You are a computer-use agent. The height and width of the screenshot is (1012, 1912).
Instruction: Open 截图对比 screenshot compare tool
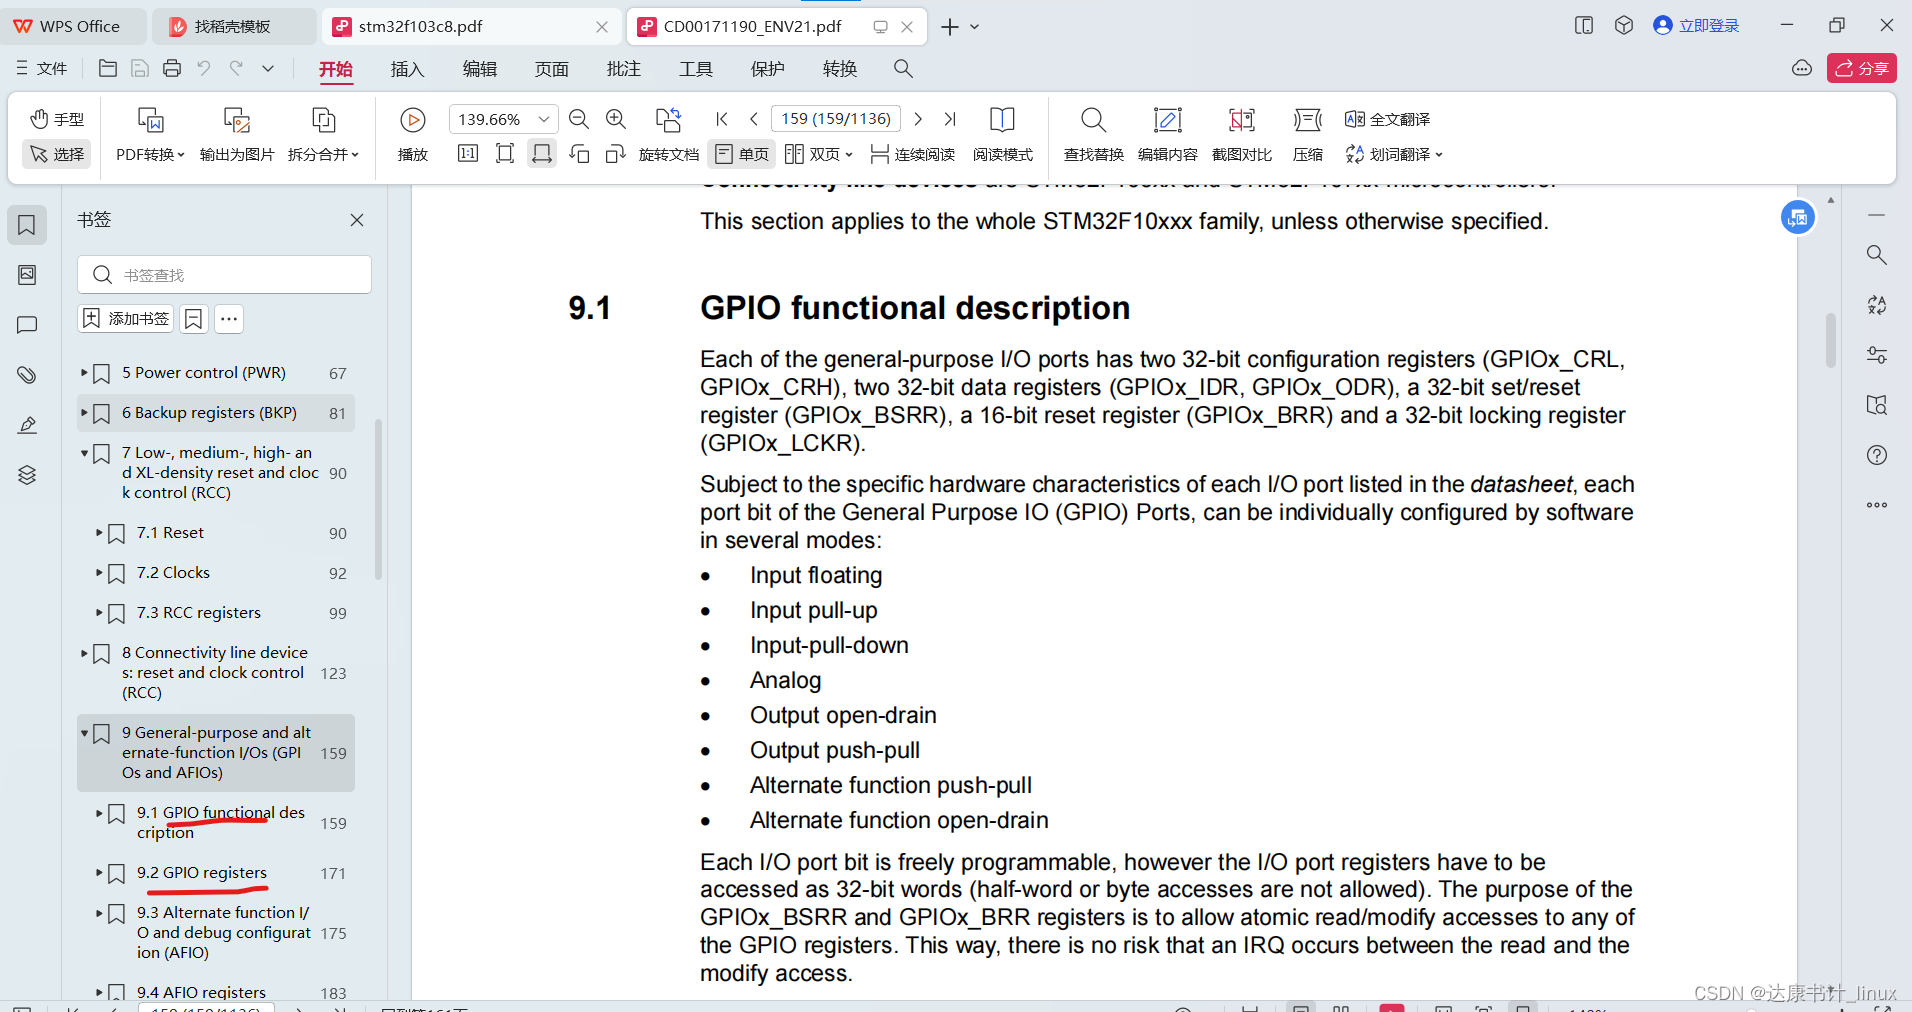[x=1241, y=133]
